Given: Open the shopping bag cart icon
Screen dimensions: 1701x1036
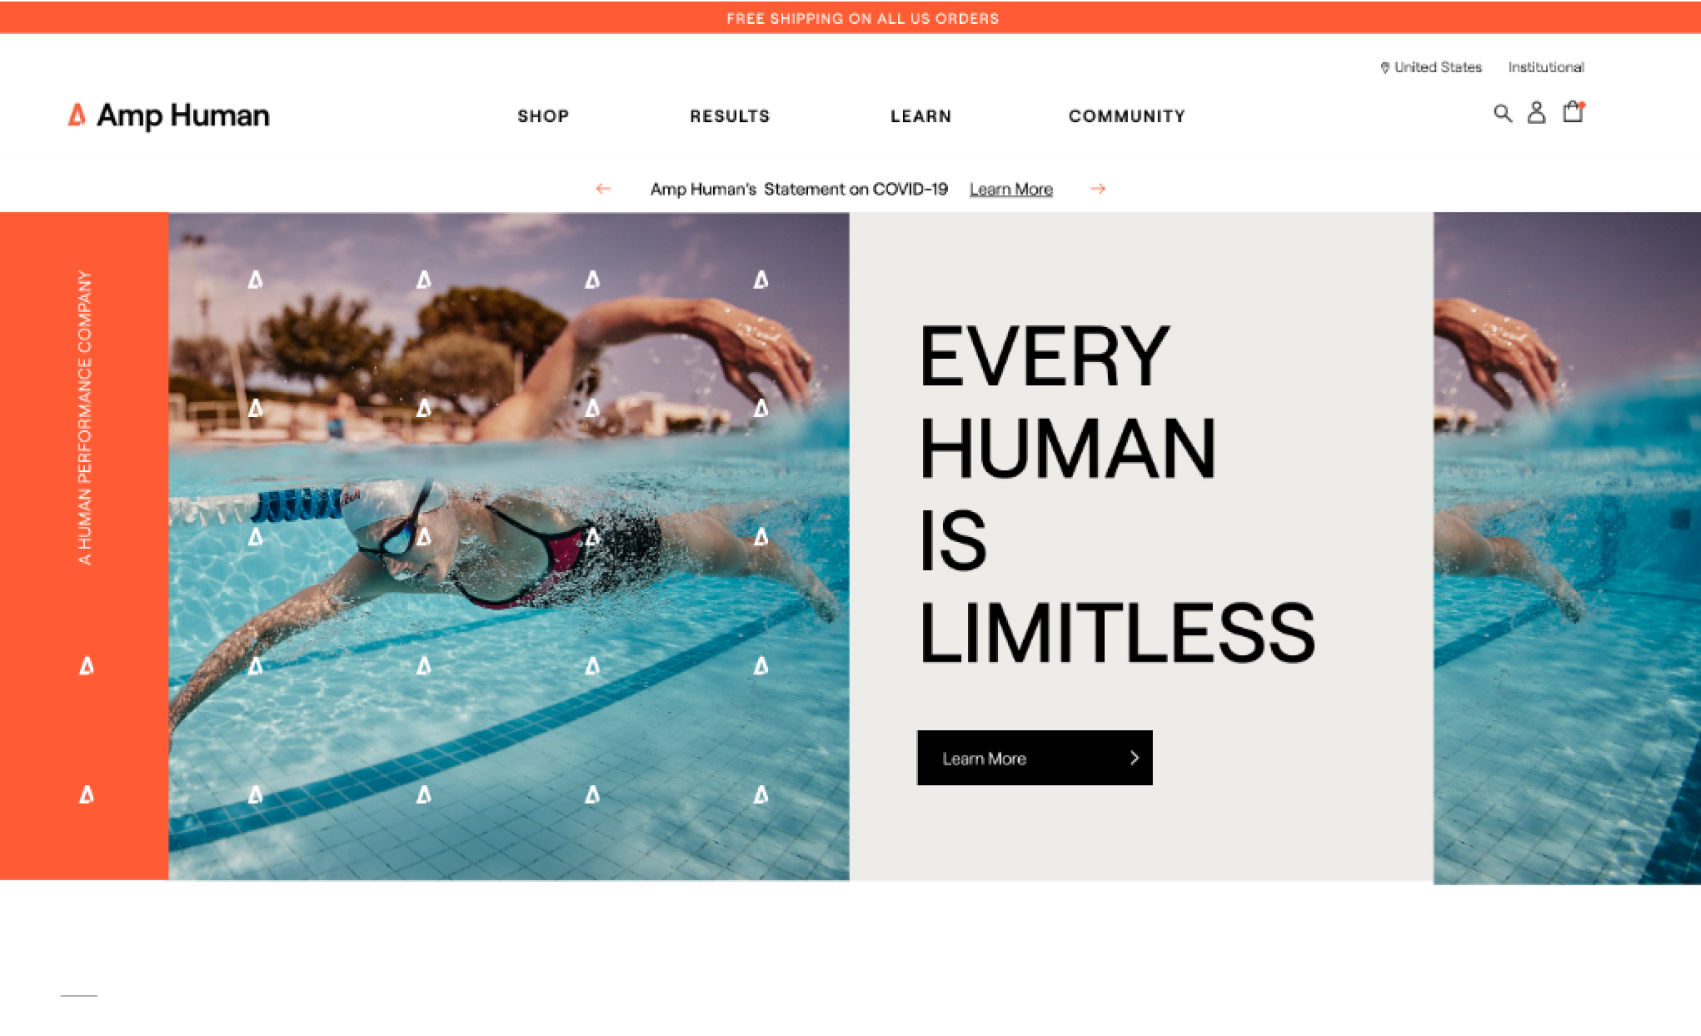Looking at the screenshot, I should [1573, 111].
